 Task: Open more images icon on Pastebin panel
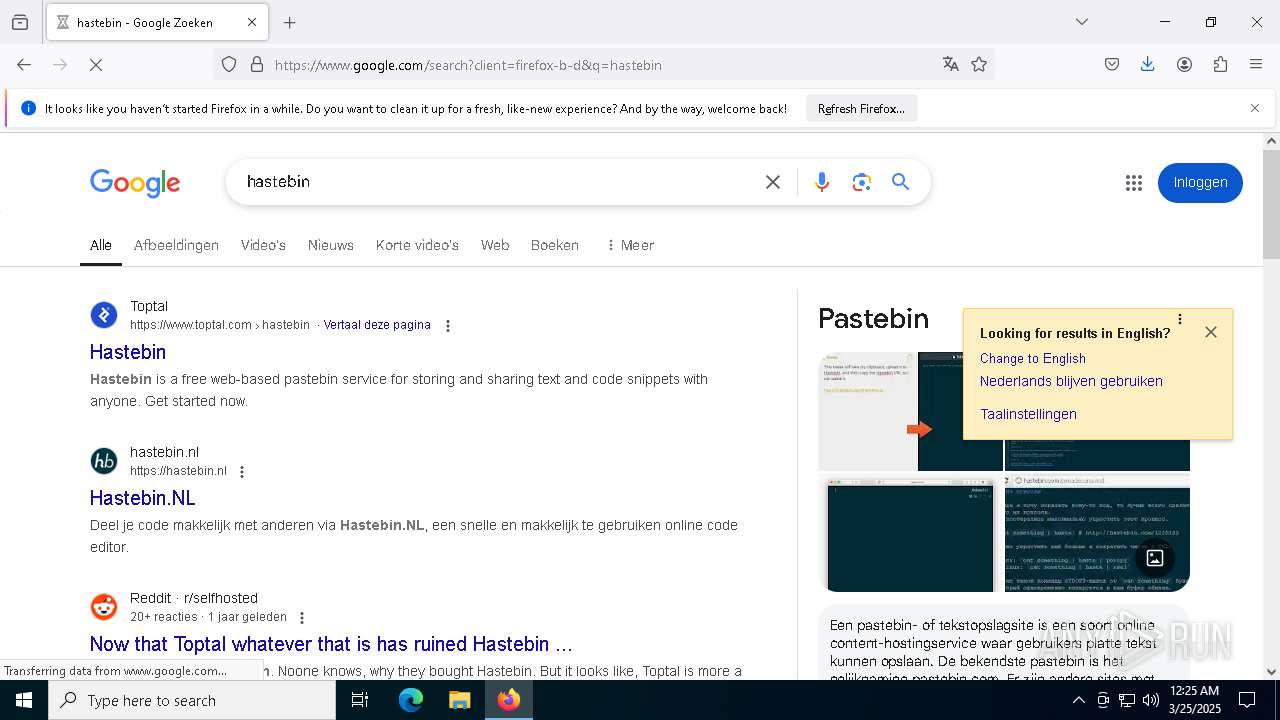(1155, 558)
